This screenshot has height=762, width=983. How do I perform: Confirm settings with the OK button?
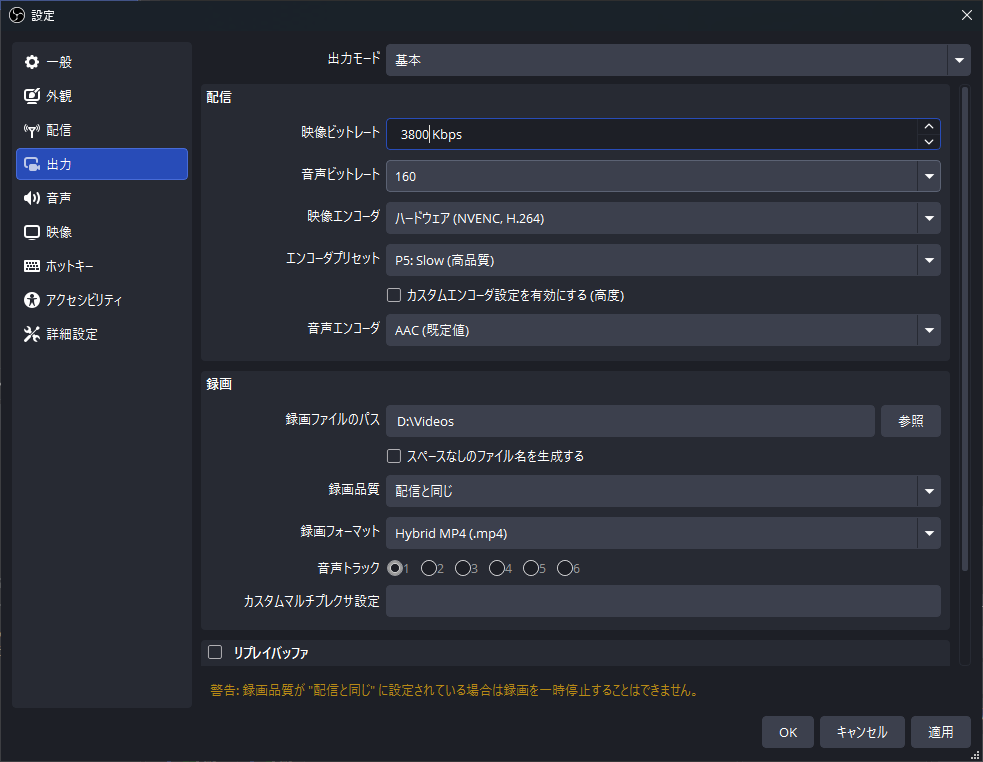(x=788, y=732)
